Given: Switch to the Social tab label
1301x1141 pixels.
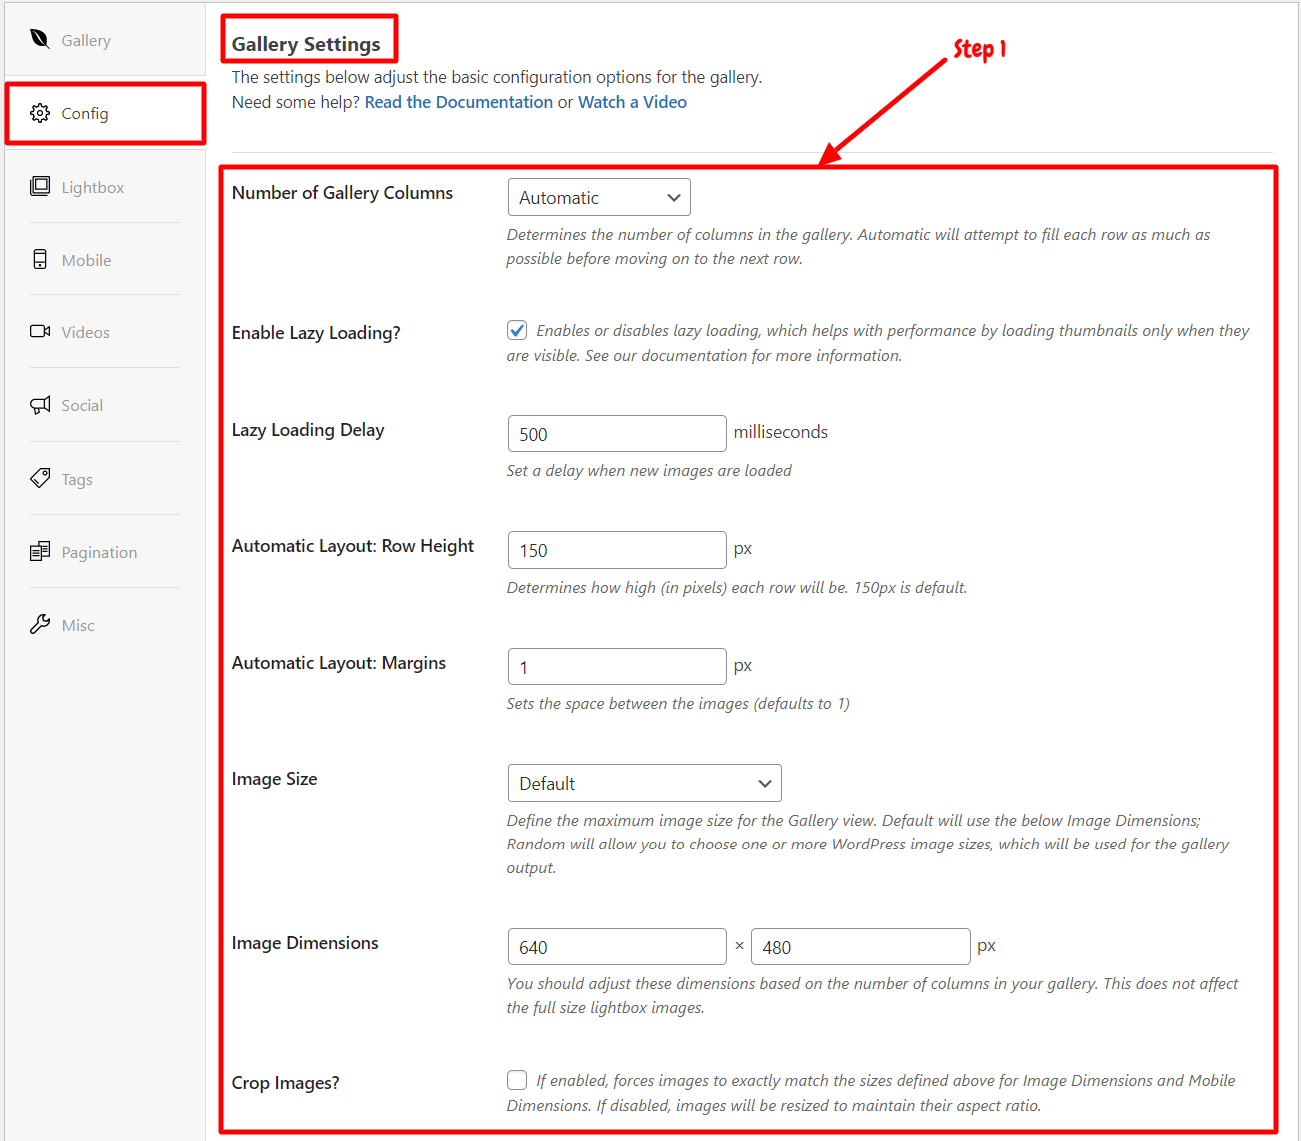Looking at the screenshot, I should point(82,406).
